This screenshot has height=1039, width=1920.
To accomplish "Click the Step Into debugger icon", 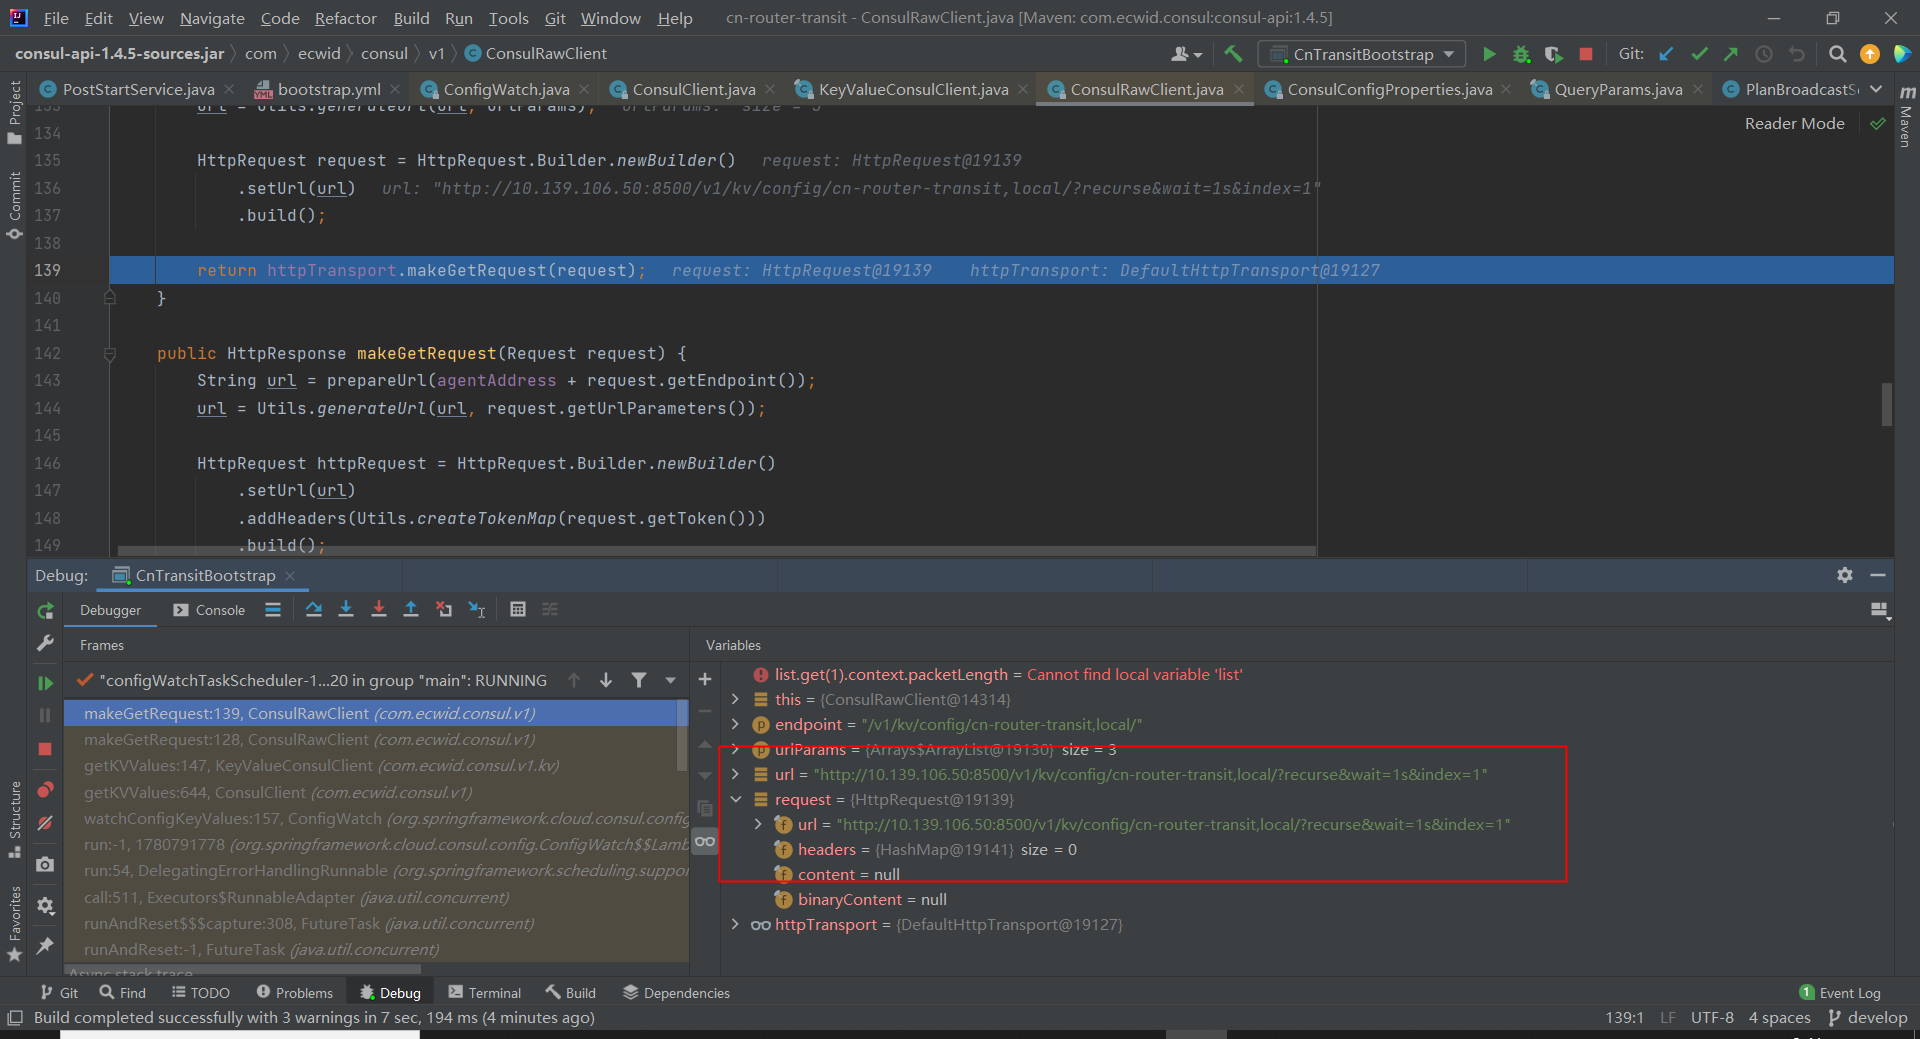I will (x=346, y=610).
